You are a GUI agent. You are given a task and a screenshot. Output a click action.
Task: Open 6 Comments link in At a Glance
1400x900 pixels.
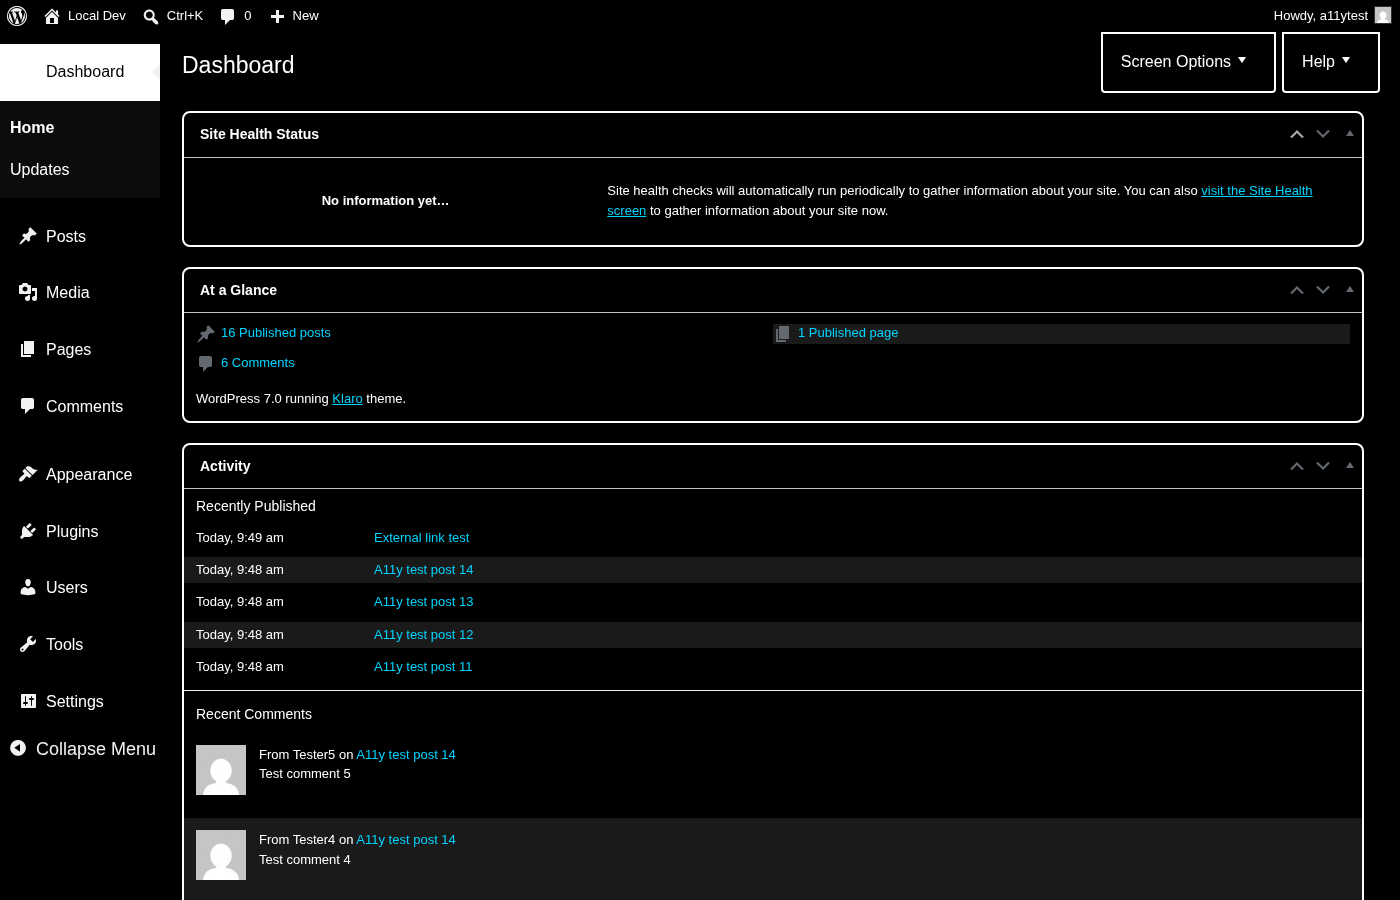(257, 363)
